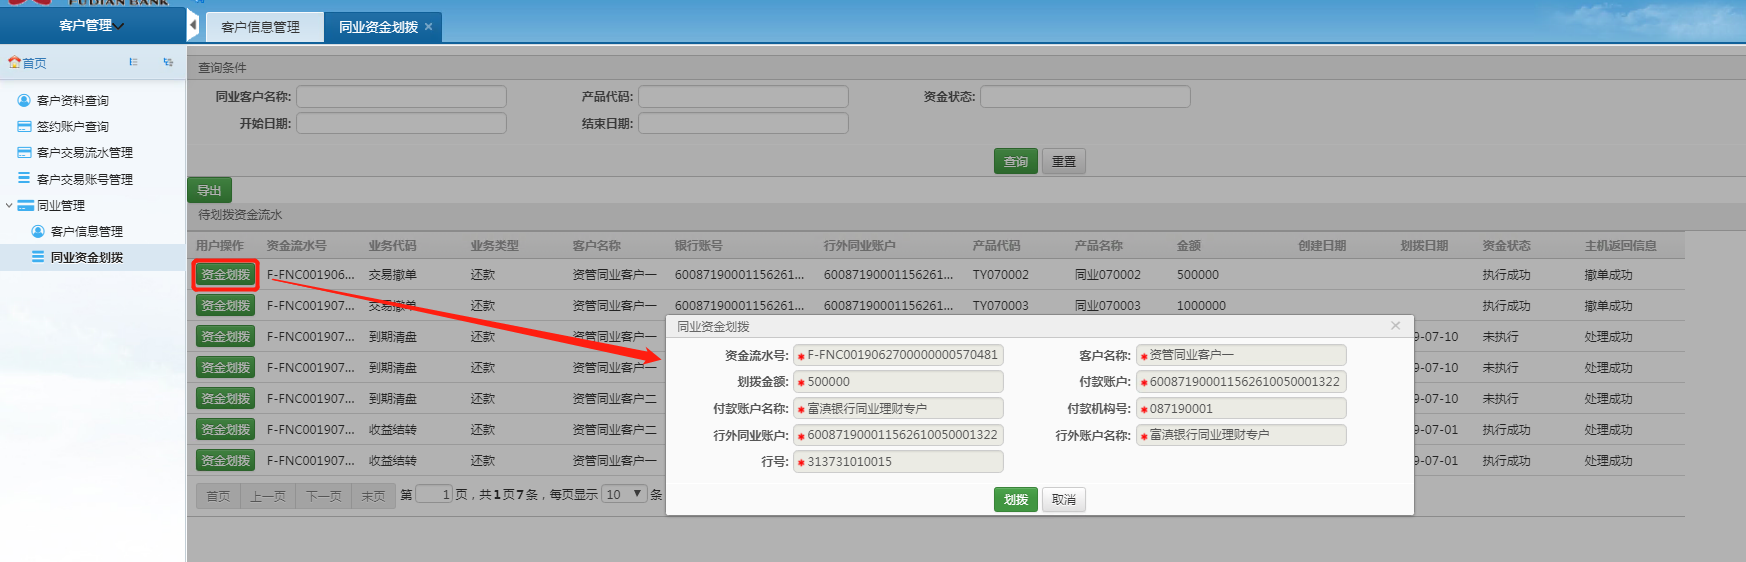The image size is (1746, 562).
Task: Open 签约账户查询 in the sidebar
Action: 73,126
